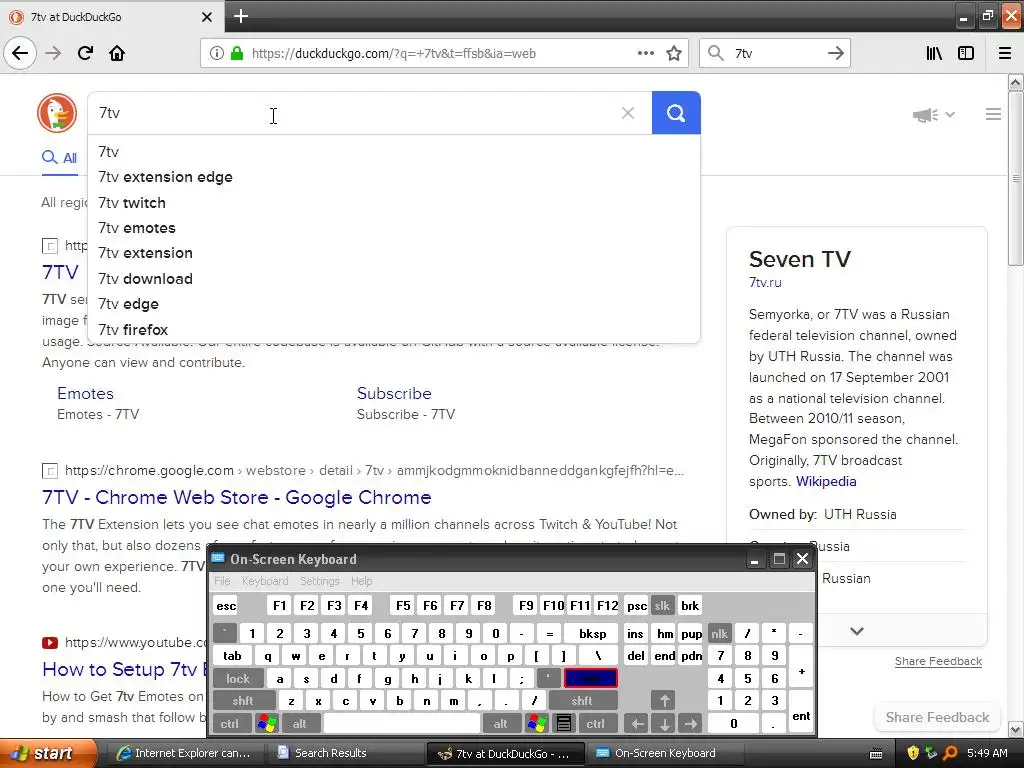This screenshot has width=1024, height=768.
Task: Toggle the nlk num lock key
Action: pos(719,633)
